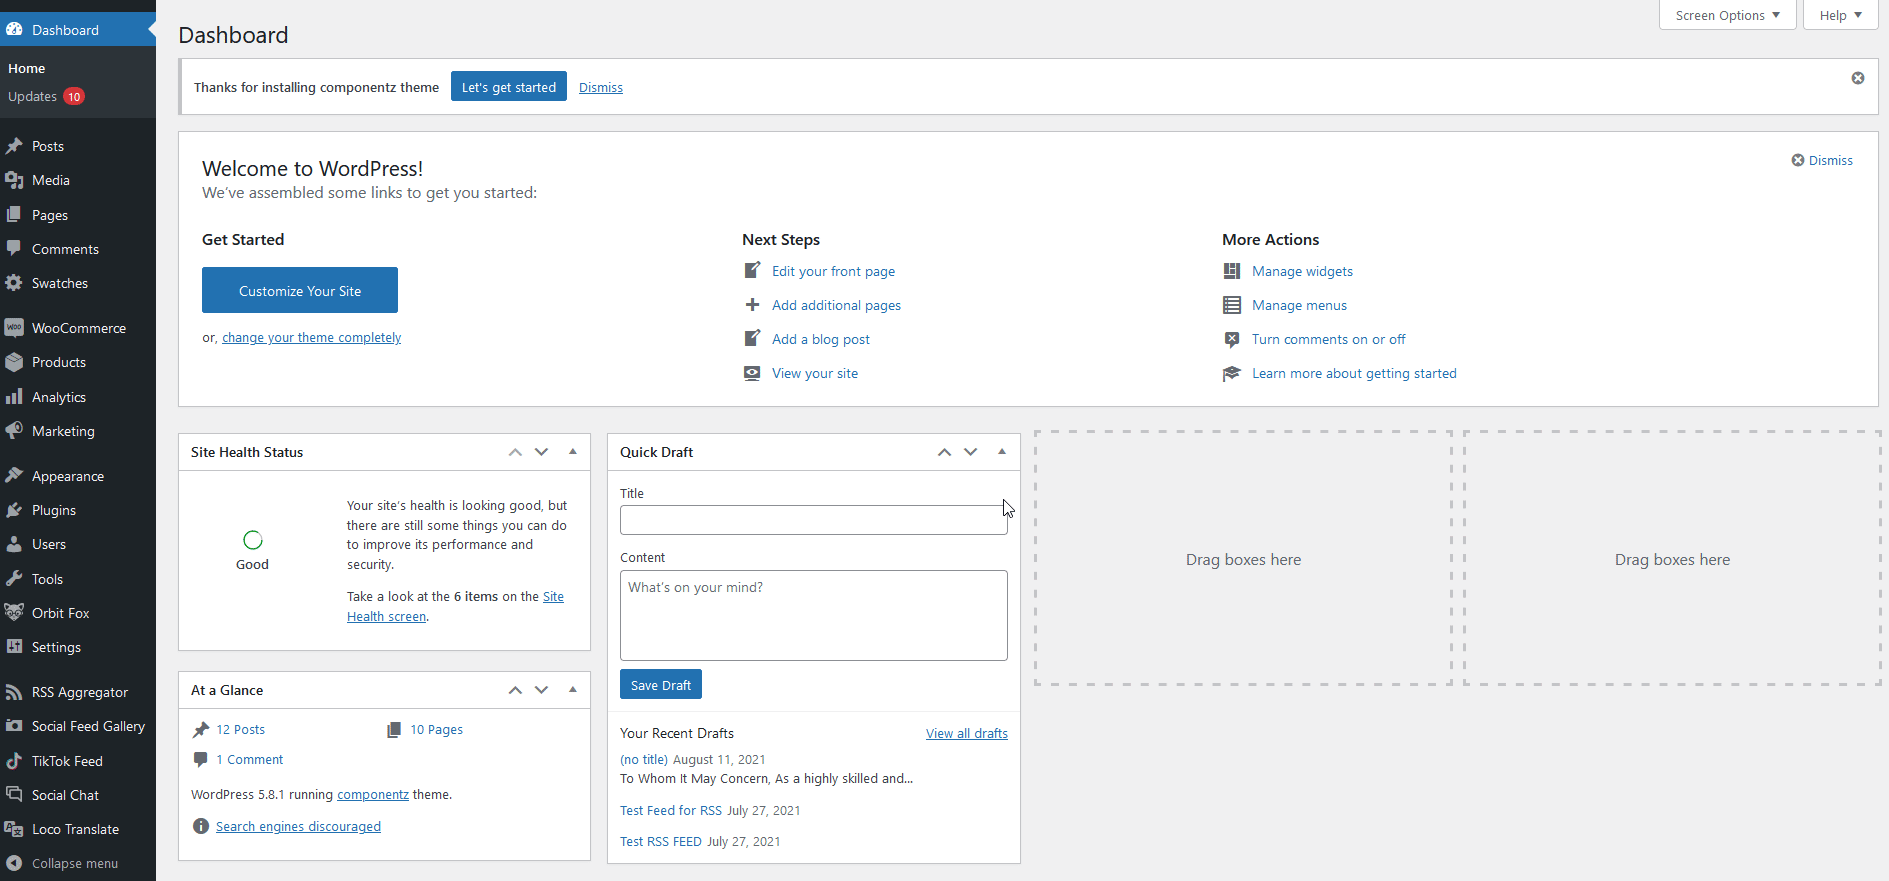Move Quick Draft box down

click(x=970, y=452)
